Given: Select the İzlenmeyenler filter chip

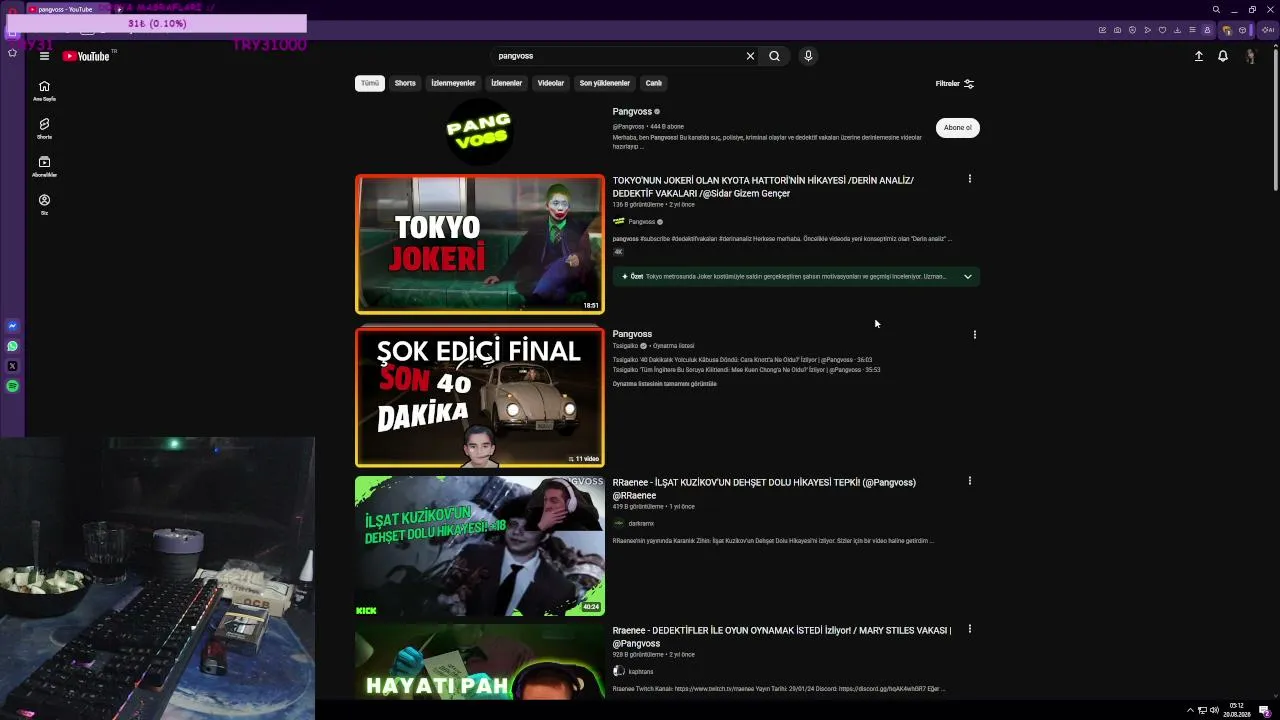Looking at the screenshot, I should [453, 83].
